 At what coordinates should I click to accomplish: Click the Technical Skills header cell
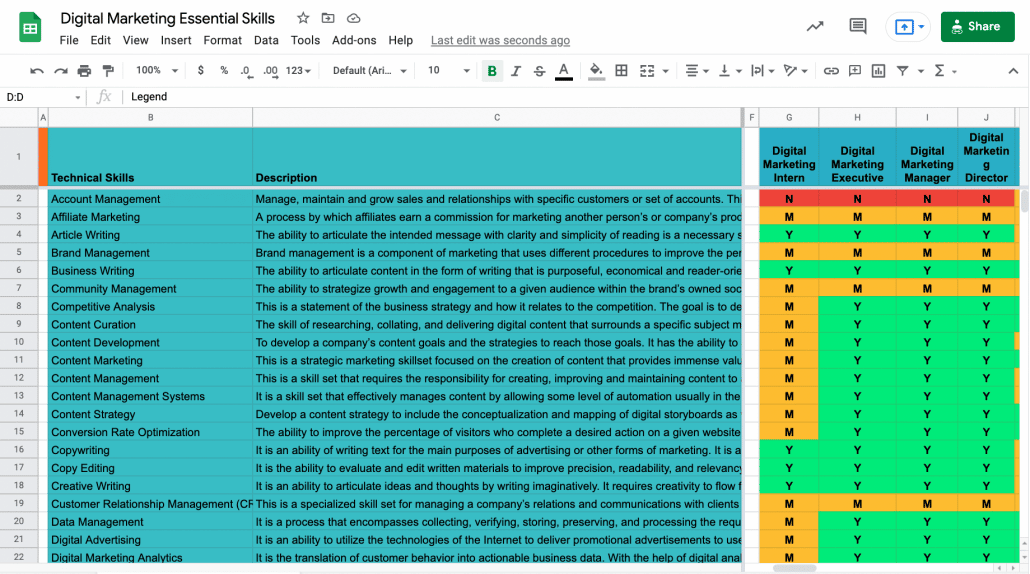coord(150,157)
